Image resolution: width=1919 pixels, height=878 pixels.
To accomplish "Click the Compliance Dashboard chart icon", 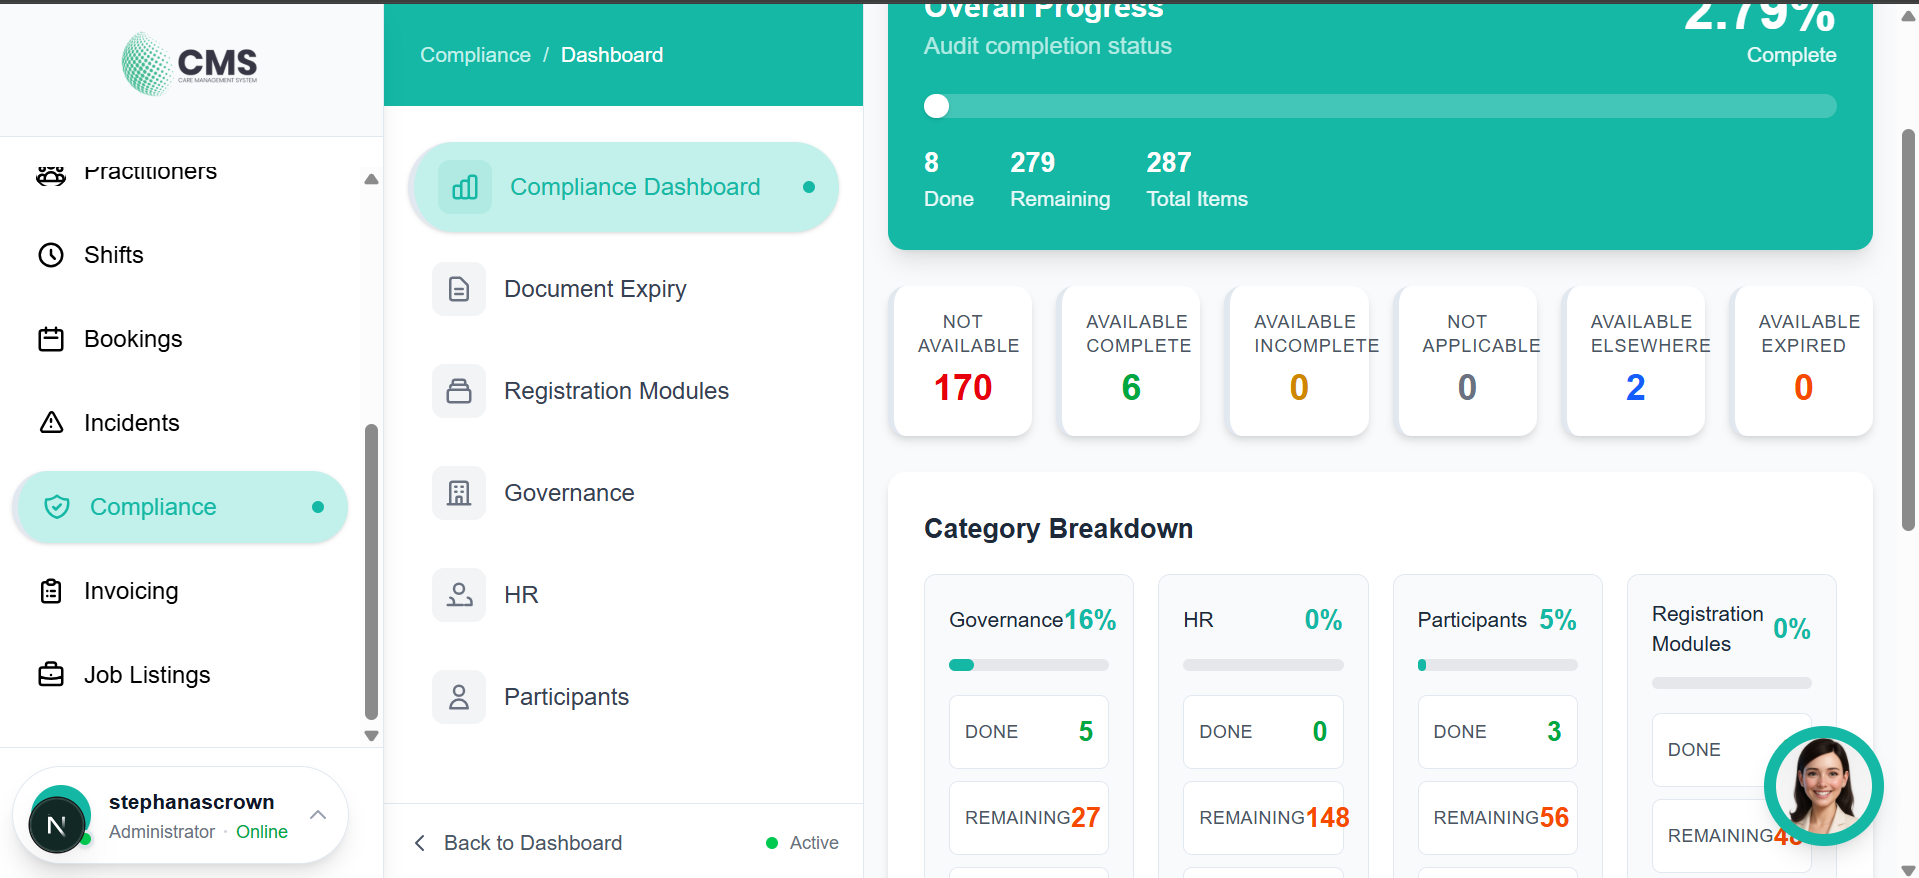I will tap(465, 187).
